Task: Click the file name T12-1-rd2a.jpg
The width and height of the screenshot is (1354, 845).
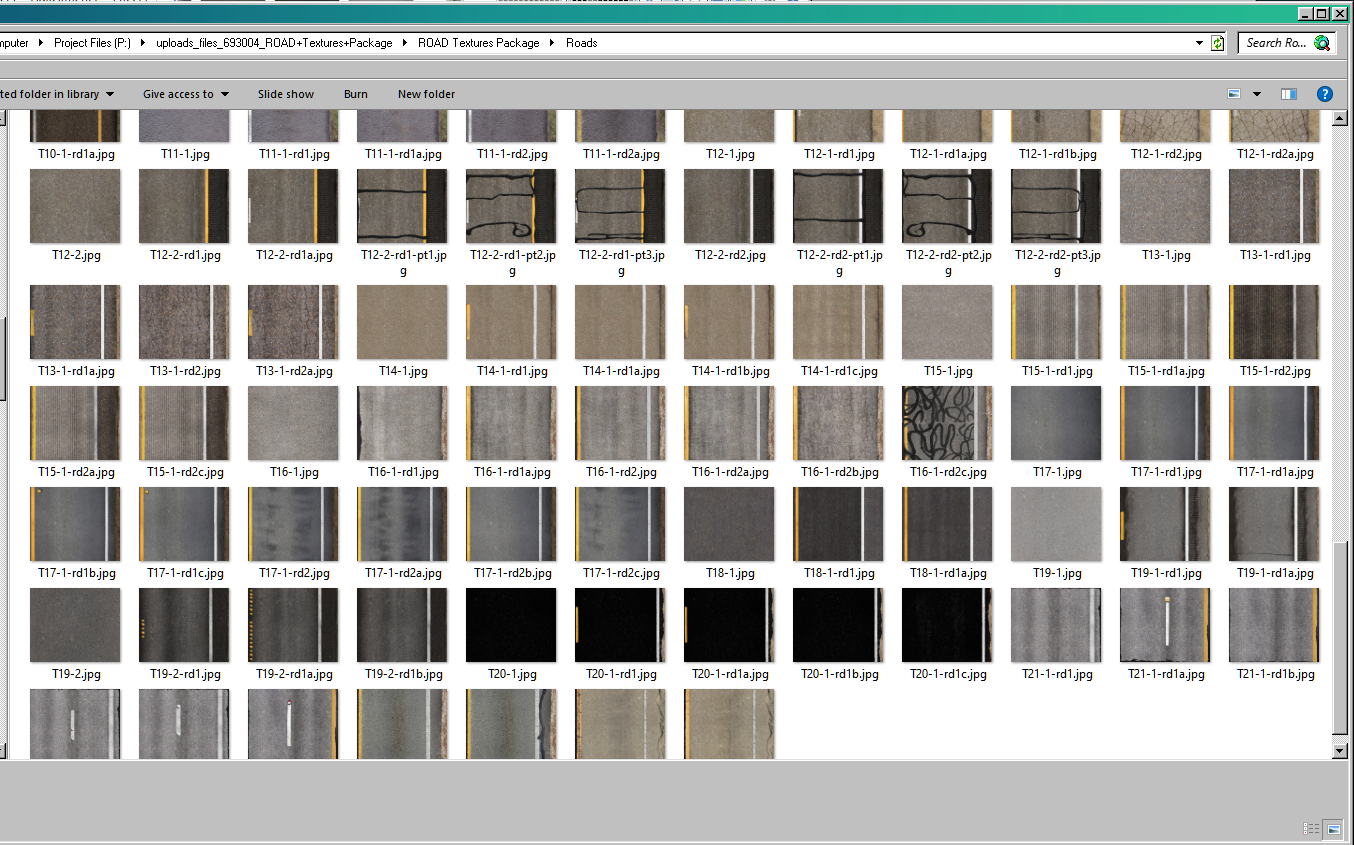Action: (x=1275, y=155)
